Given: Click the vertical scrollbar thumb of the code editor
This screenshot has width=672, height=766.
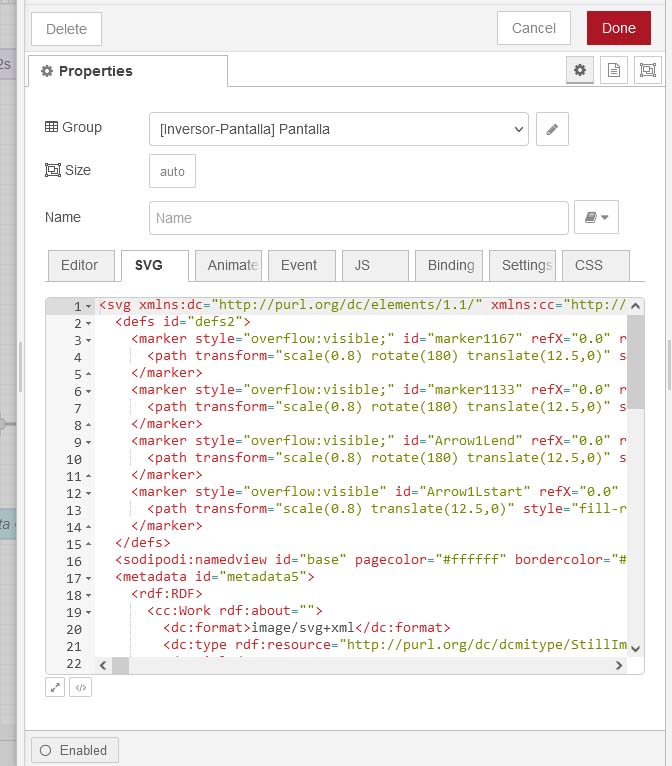Looking at the screenshot, I should 635,362.
